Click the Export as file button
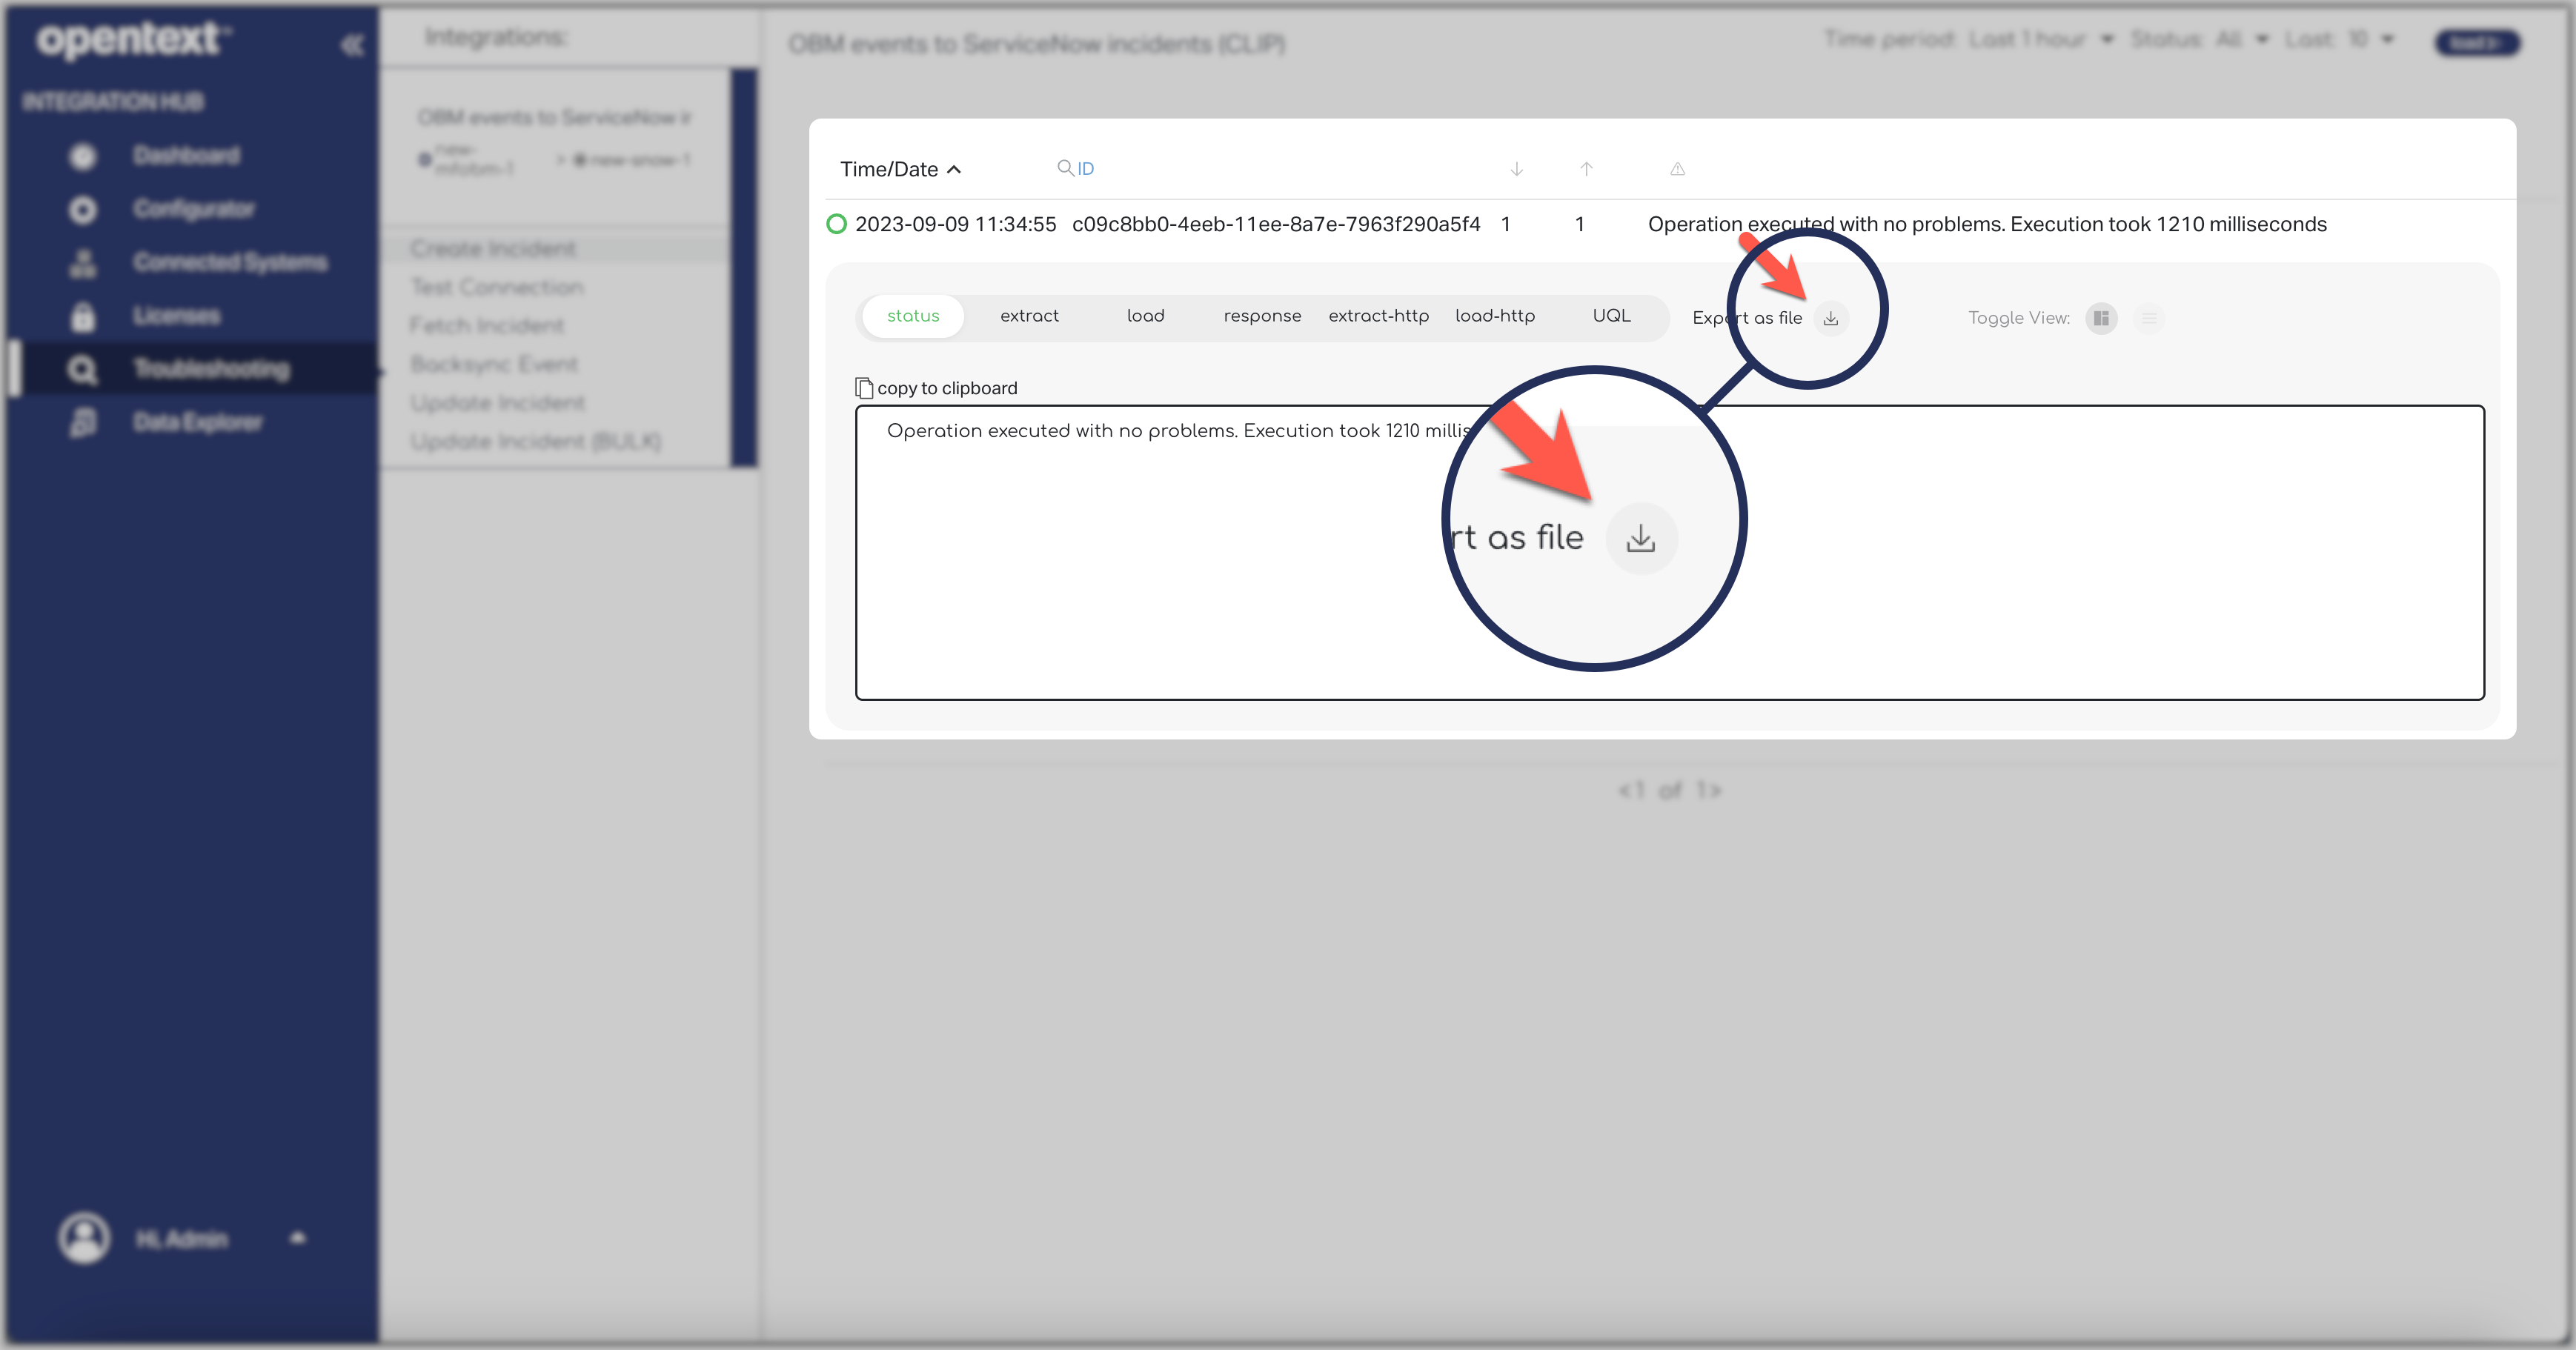This screenshot has height=1350, width=2576. click(x=1830, y=316)
